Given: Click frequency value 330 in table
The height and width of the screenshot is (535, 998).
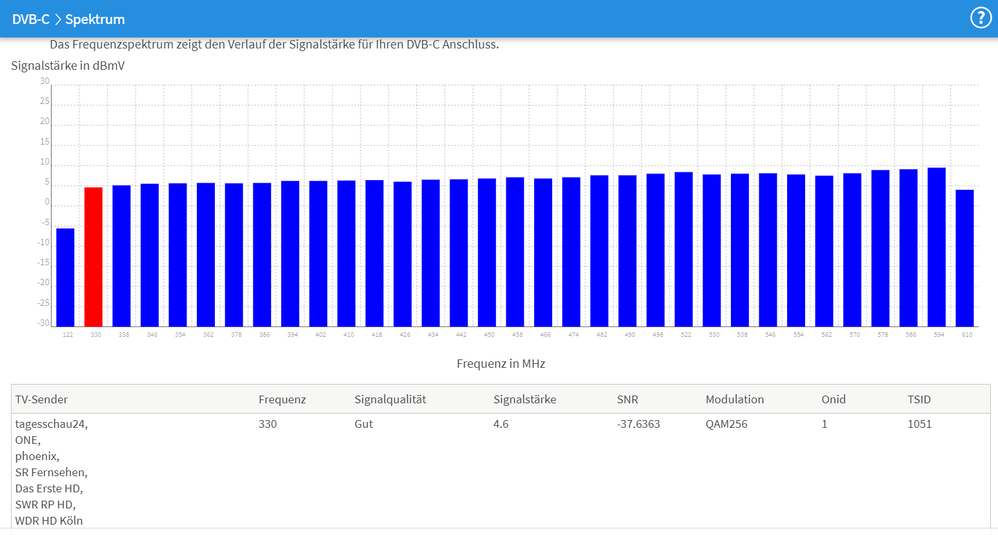Looking at the screenshot, I should coord(267,424).
